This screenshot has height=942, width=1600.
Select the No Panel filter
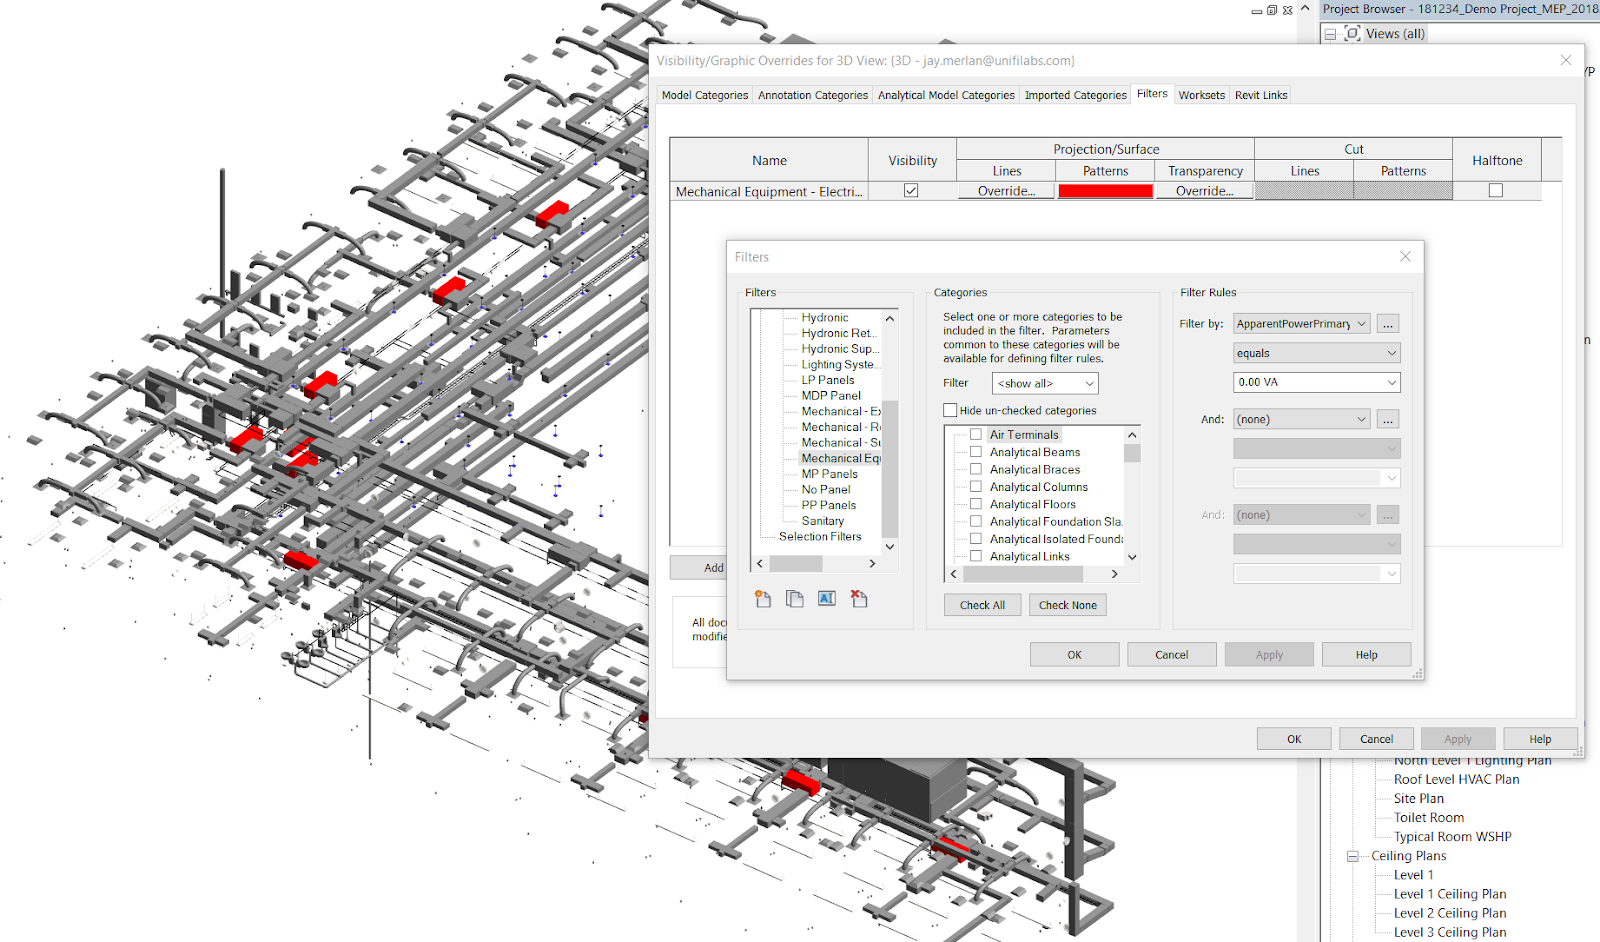click(x=826, y=490)
